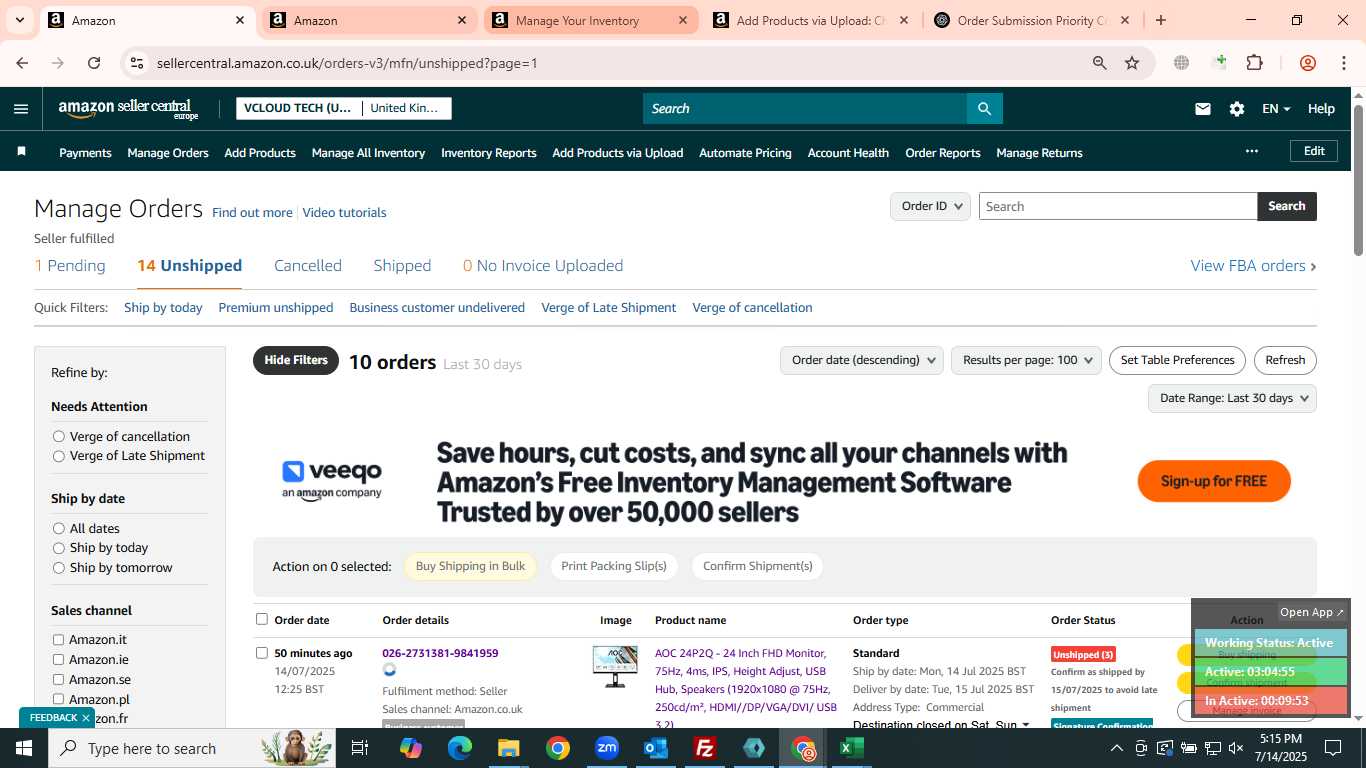Go back using browser back arrow
This screenshot has width=1366, height=768.
pos(22,63)
